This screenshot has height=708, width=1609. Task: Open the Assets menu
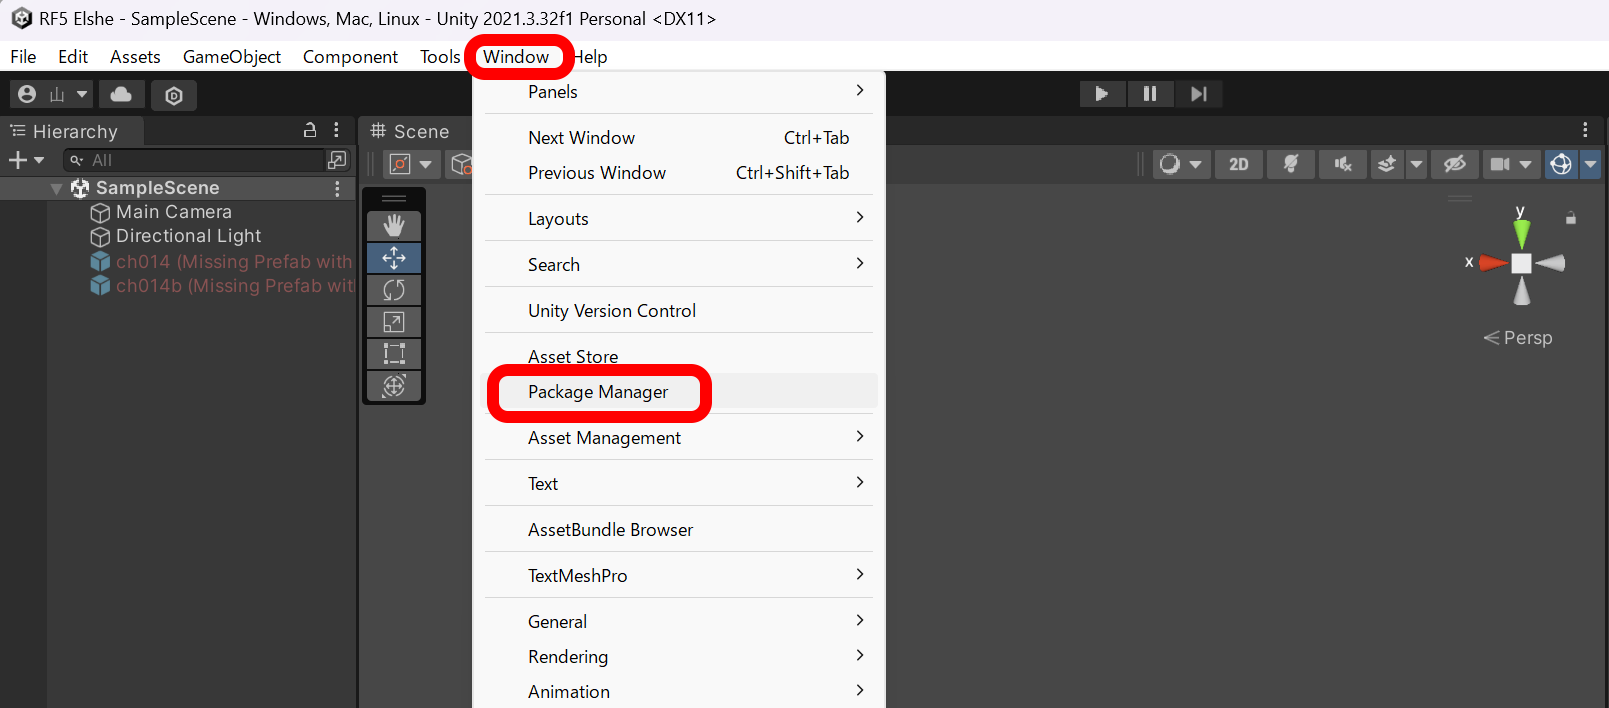[135, 57]
